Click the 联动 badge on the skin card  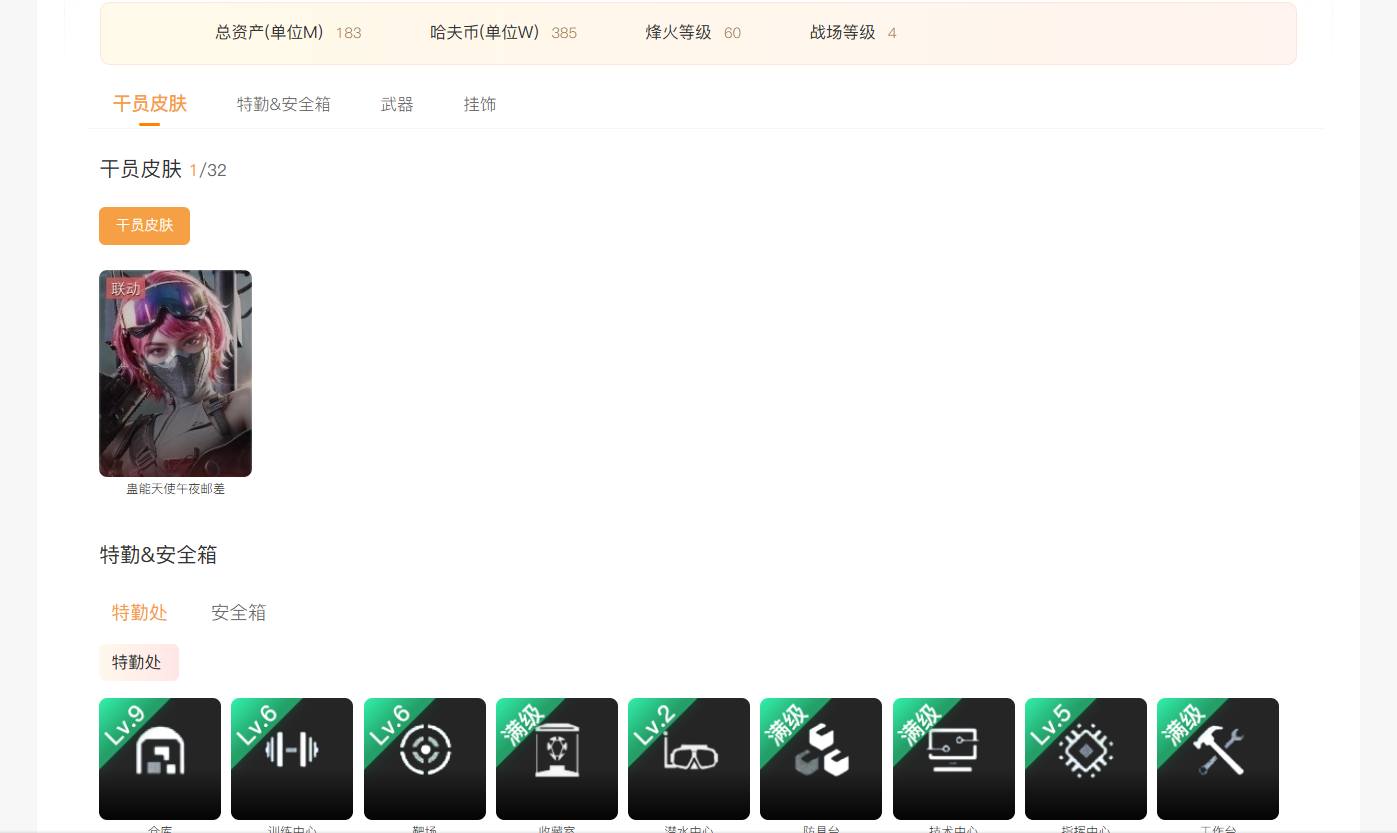coord(126,289)
